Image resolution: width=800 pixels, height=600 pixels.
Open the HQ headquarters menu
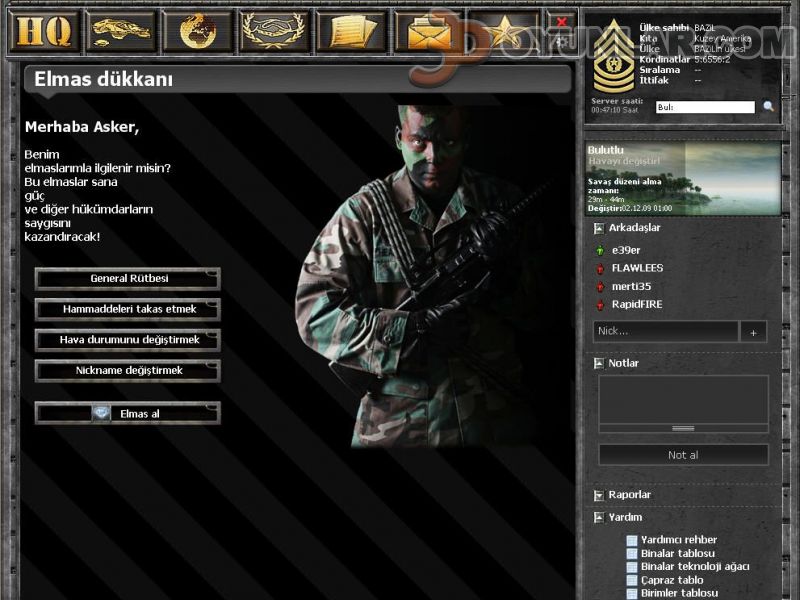click(44, 32)
